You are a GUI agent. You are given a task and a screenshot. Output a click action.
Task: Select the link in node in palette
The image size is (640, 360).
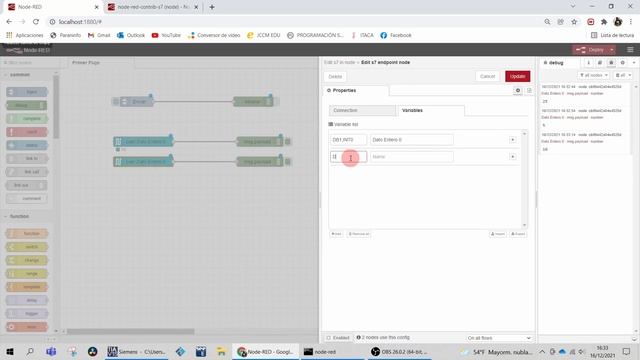pos(27,159)
